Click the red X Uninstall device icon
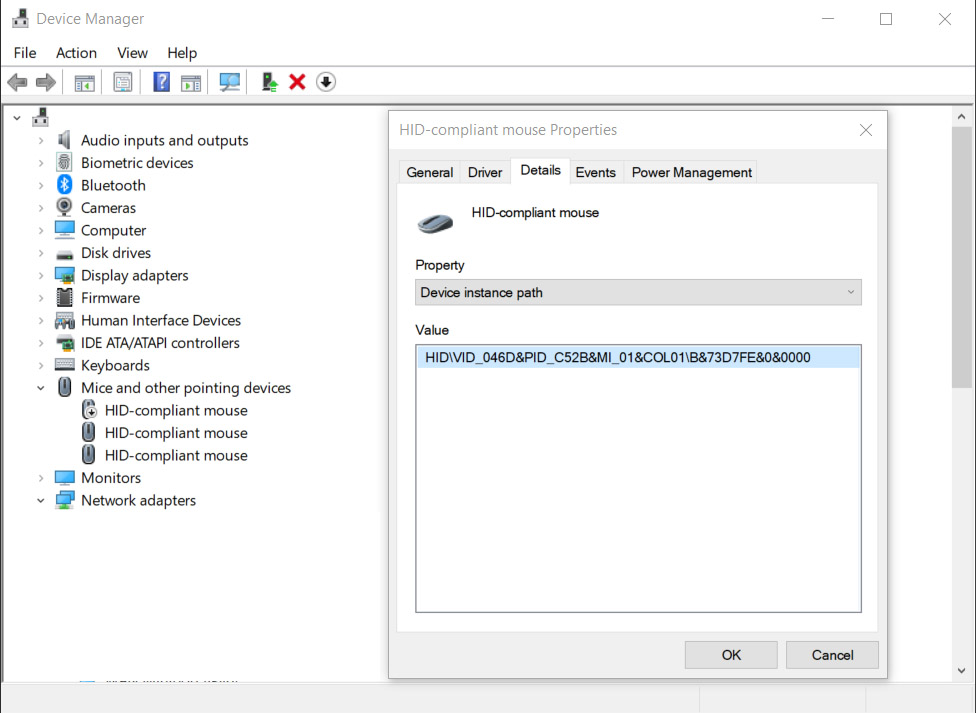Viewport: 976px width, 713px height. pos(297,82)
